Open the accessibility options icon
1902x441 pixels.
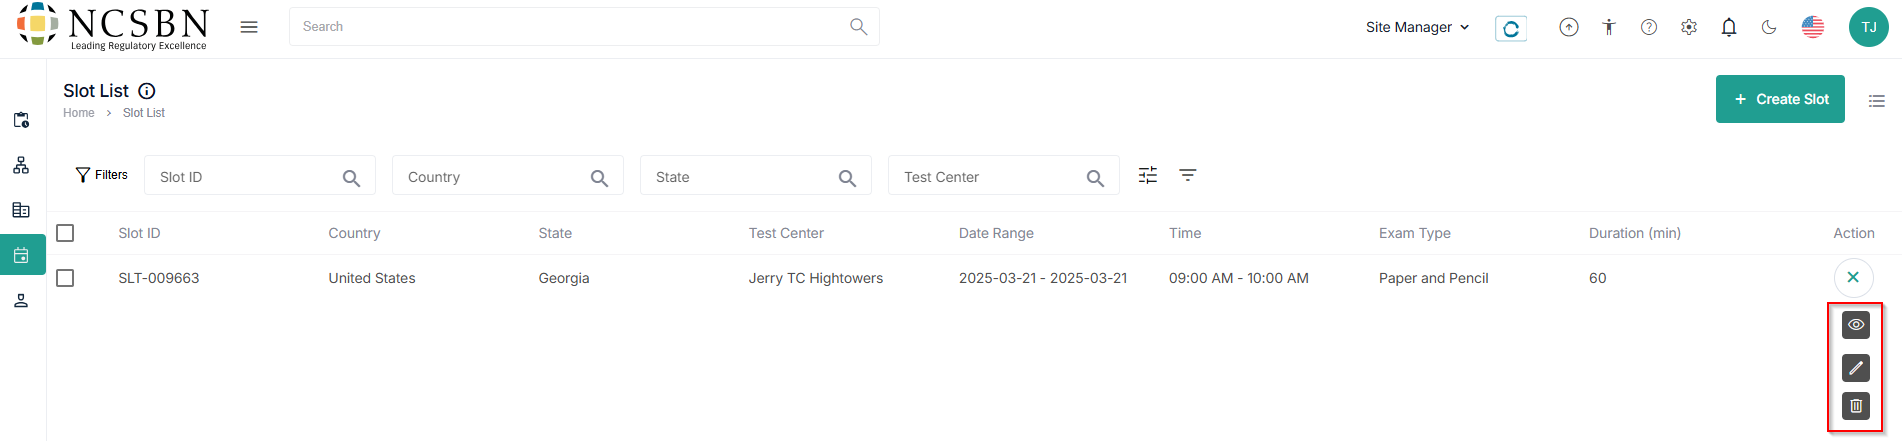coord(1609,28)
